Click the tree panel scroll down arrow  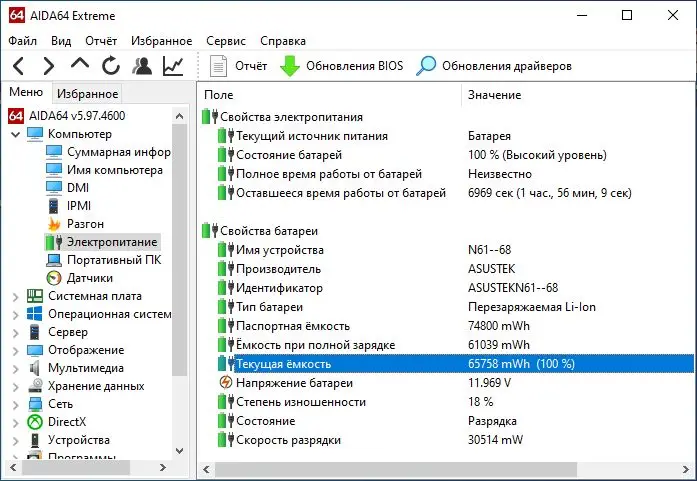180,451
